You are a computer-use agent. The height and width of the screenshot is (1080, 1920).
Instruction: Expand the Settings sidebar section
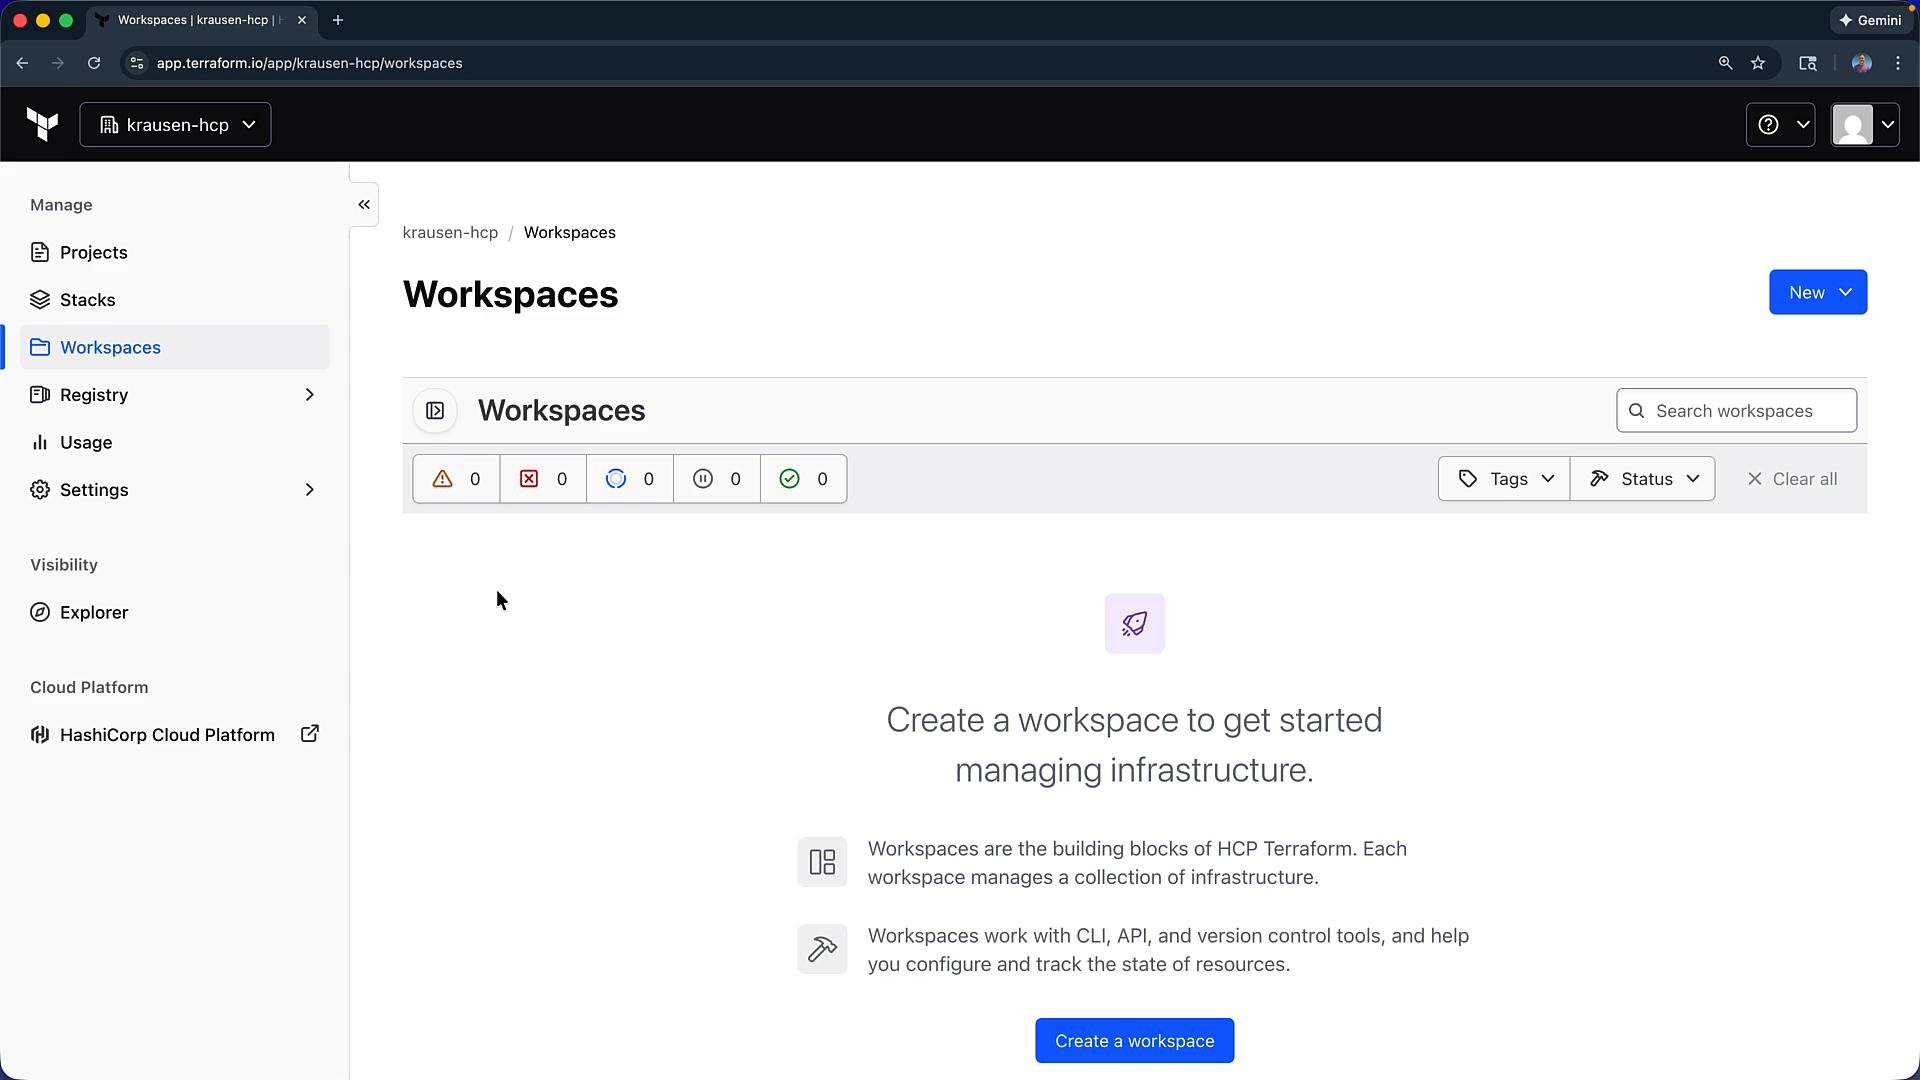pyautogui.click(x=175, y=490)
